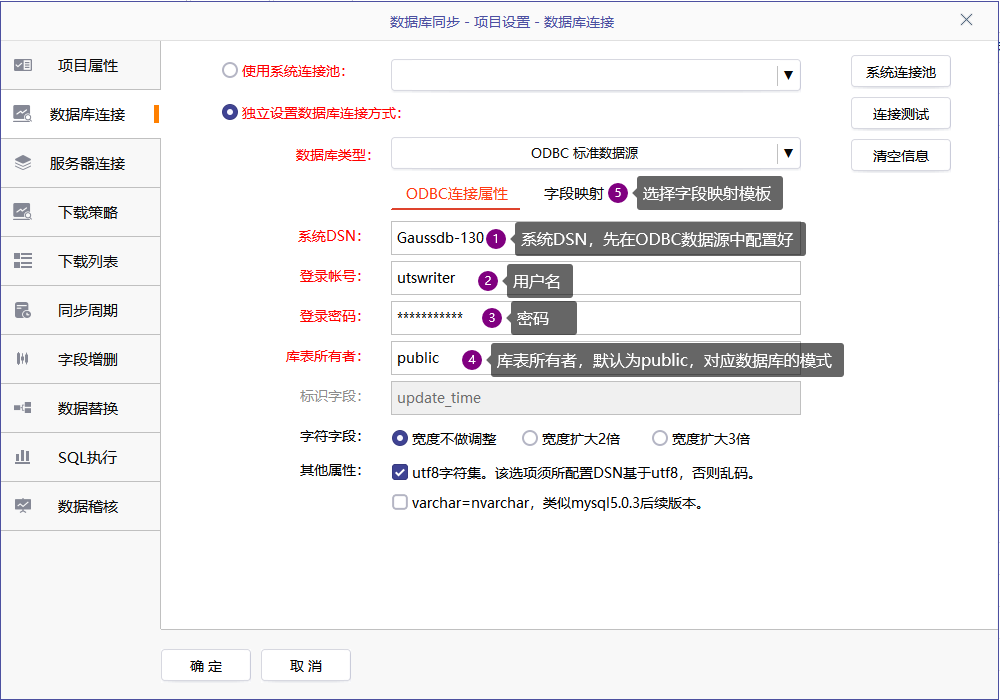Click the 数据库连接 sidebar icon
Screen dimensions: 1000x700
point(23,114)
